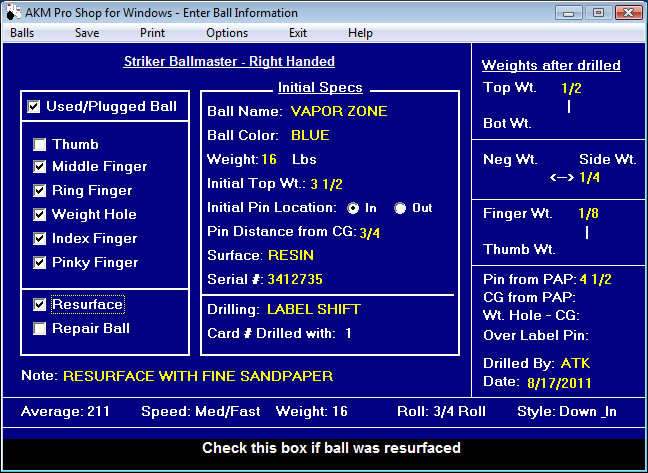Select the Out pin location radio button
This screenshot has width=648, height=473.
[401, 208]
